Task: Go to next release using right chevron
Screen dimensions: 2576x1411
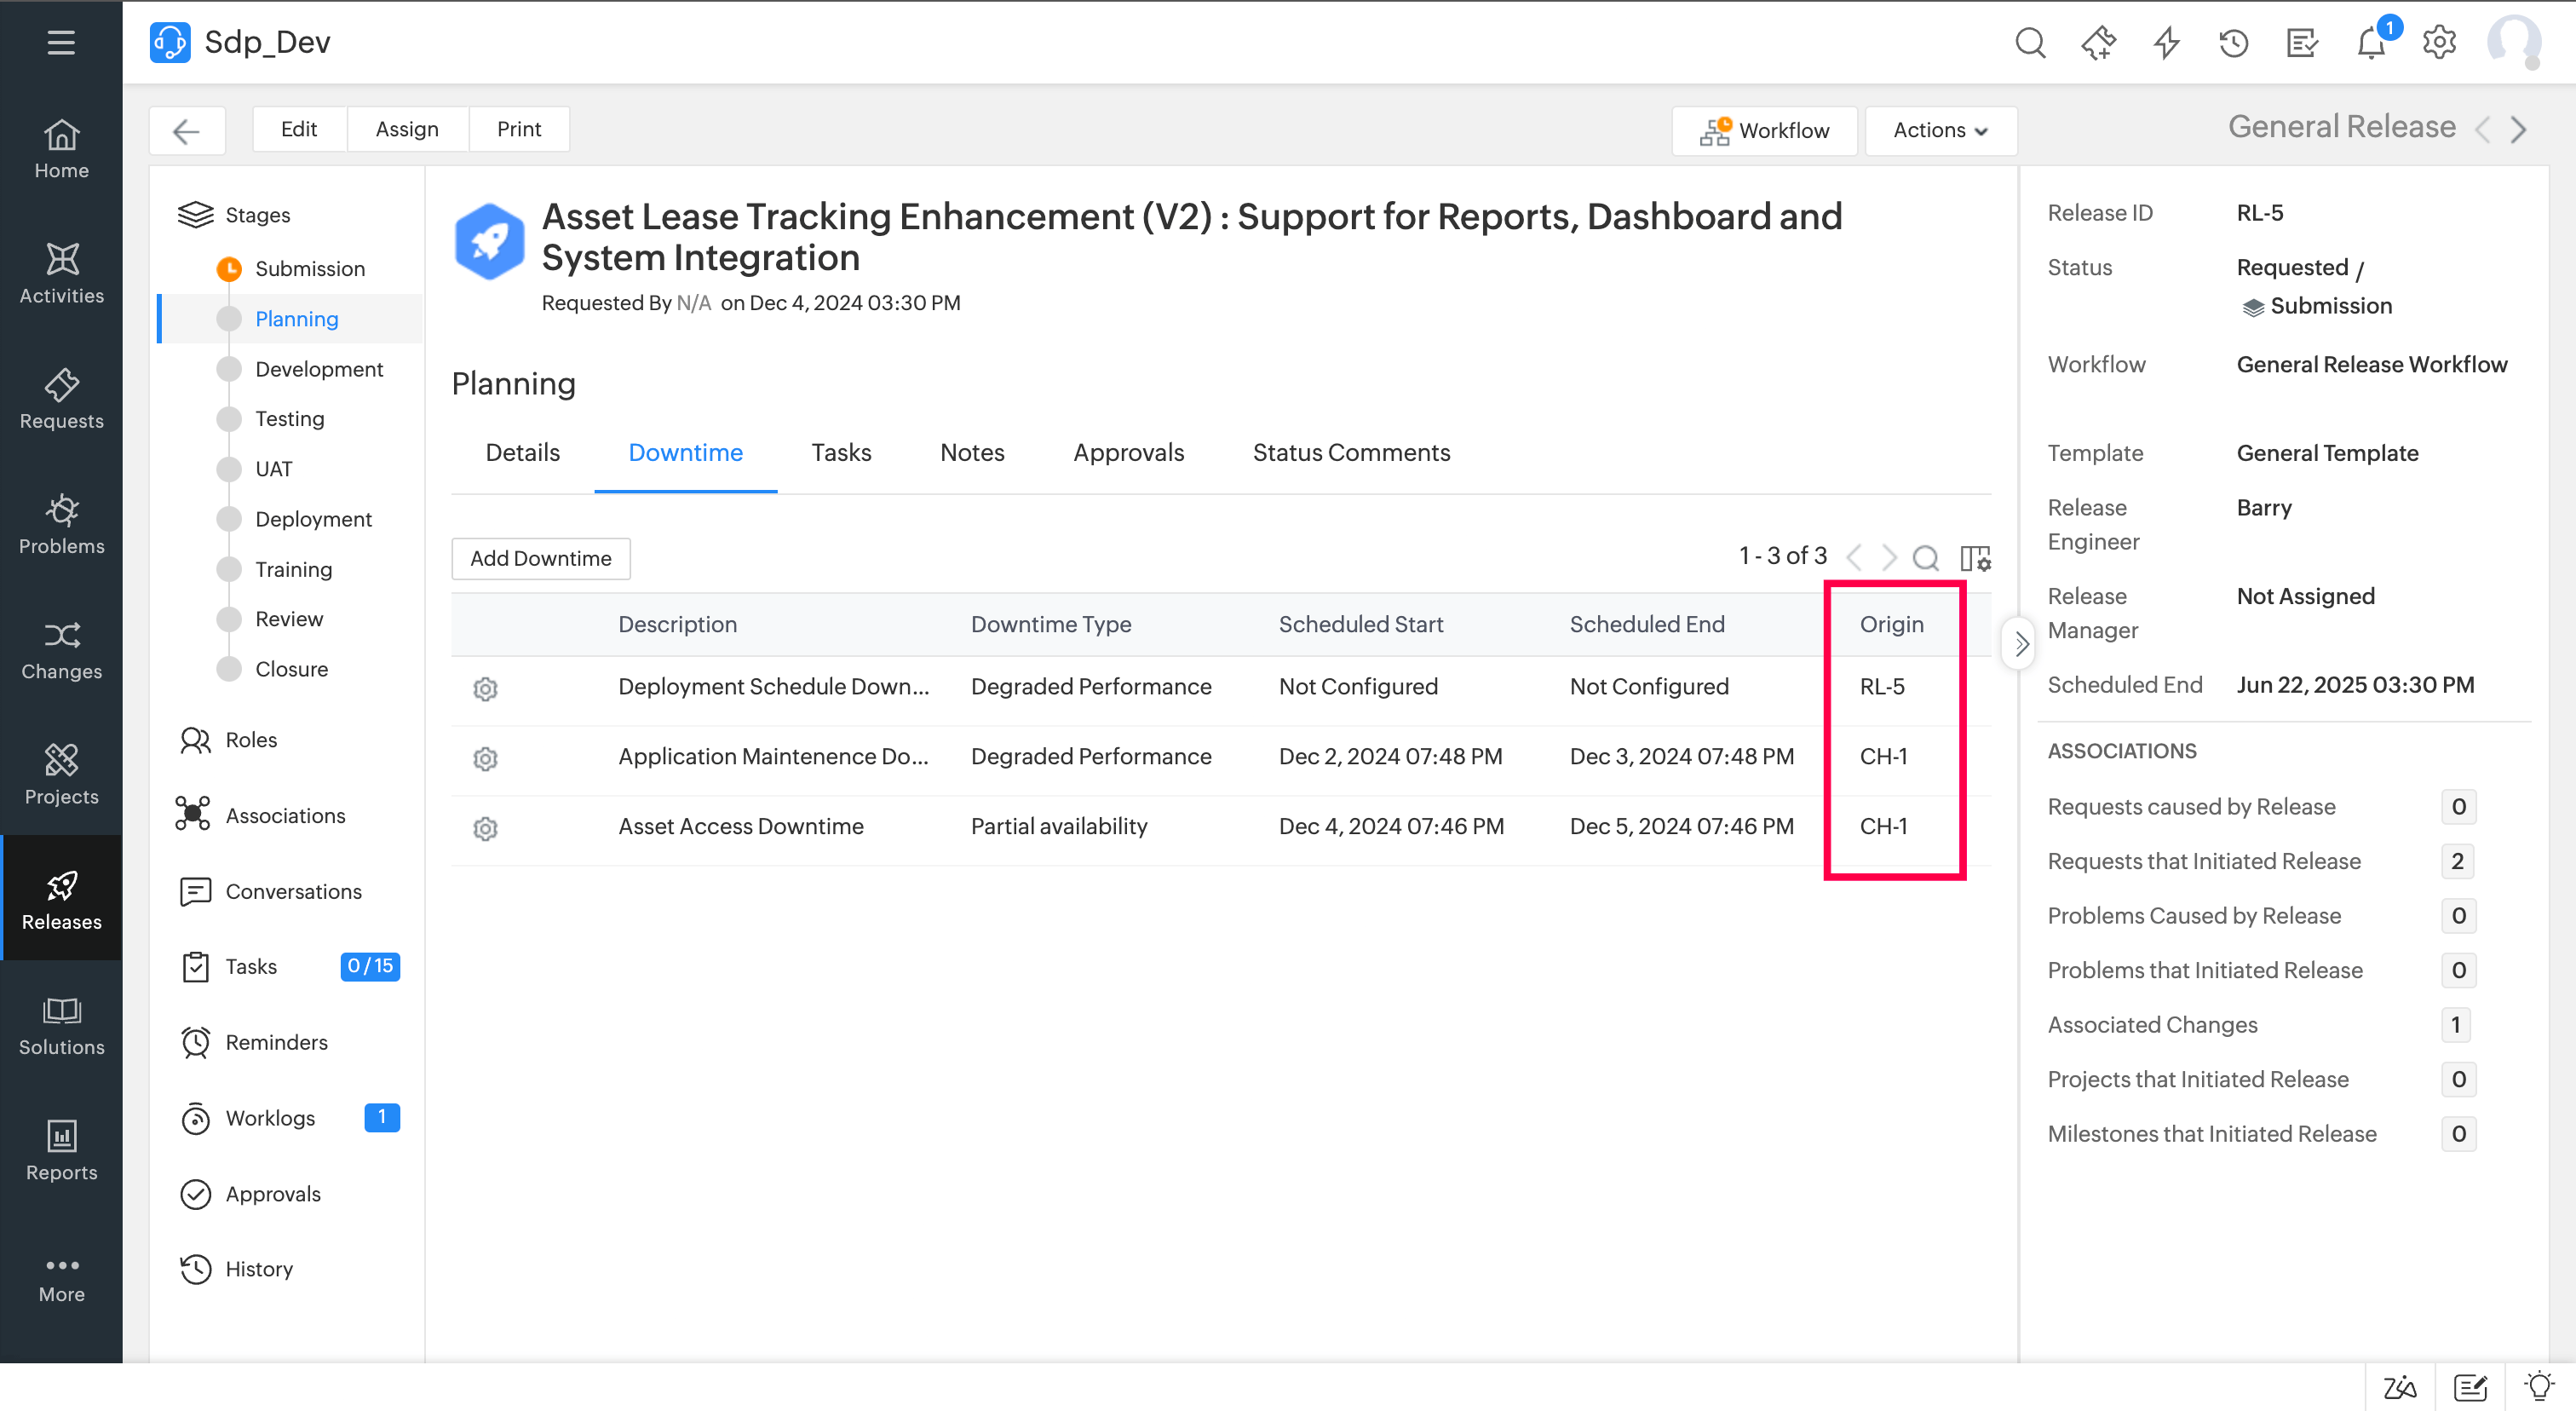Action: (2519, 130)
